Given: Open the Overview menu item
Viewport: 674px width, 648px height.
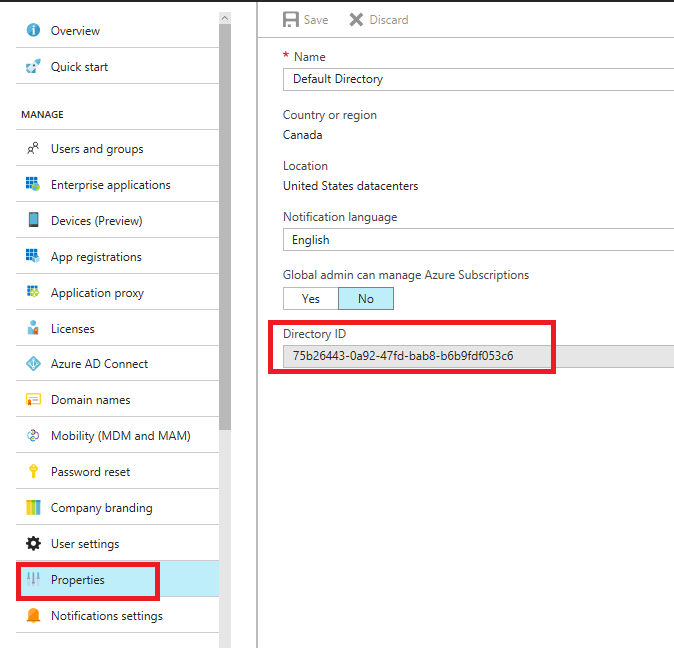Looking at the screenshot, I should tap(117, 31).
